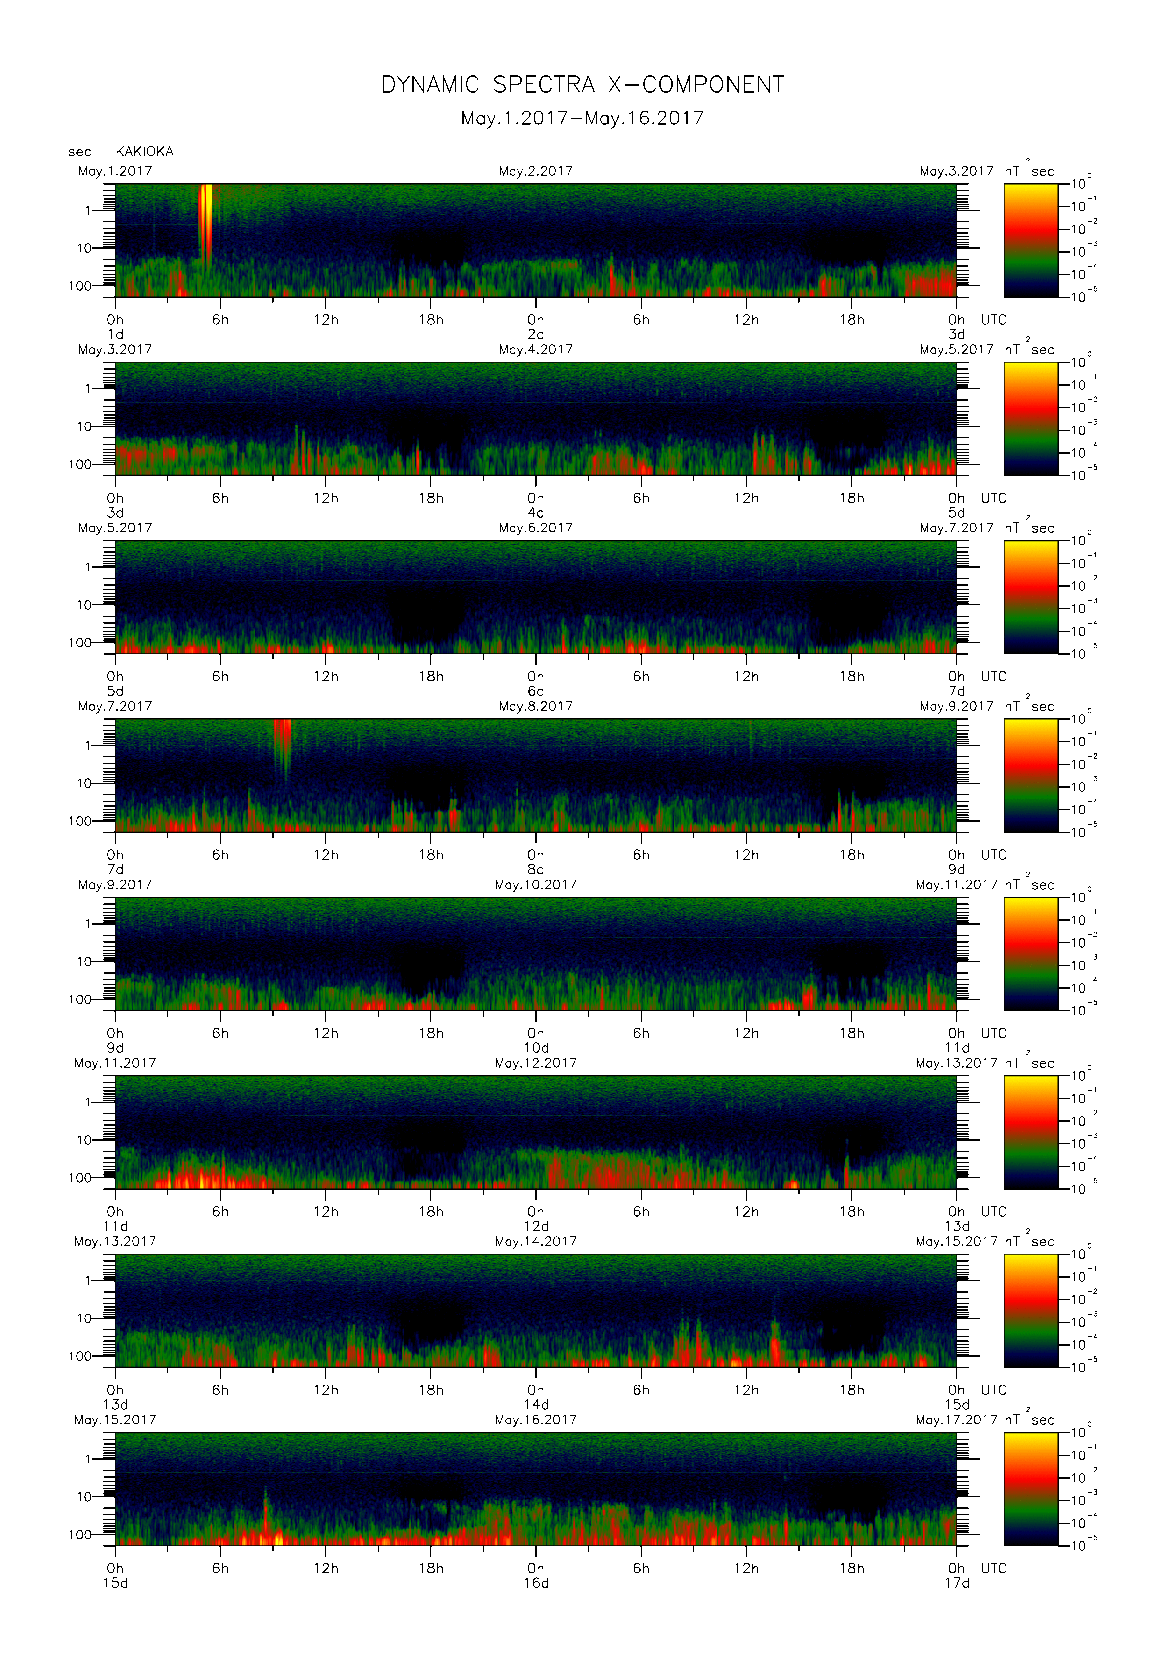Screen dimensions: 1165x1679
Task: Click the red burst near 9h on May 7
Action: [283, 745]
